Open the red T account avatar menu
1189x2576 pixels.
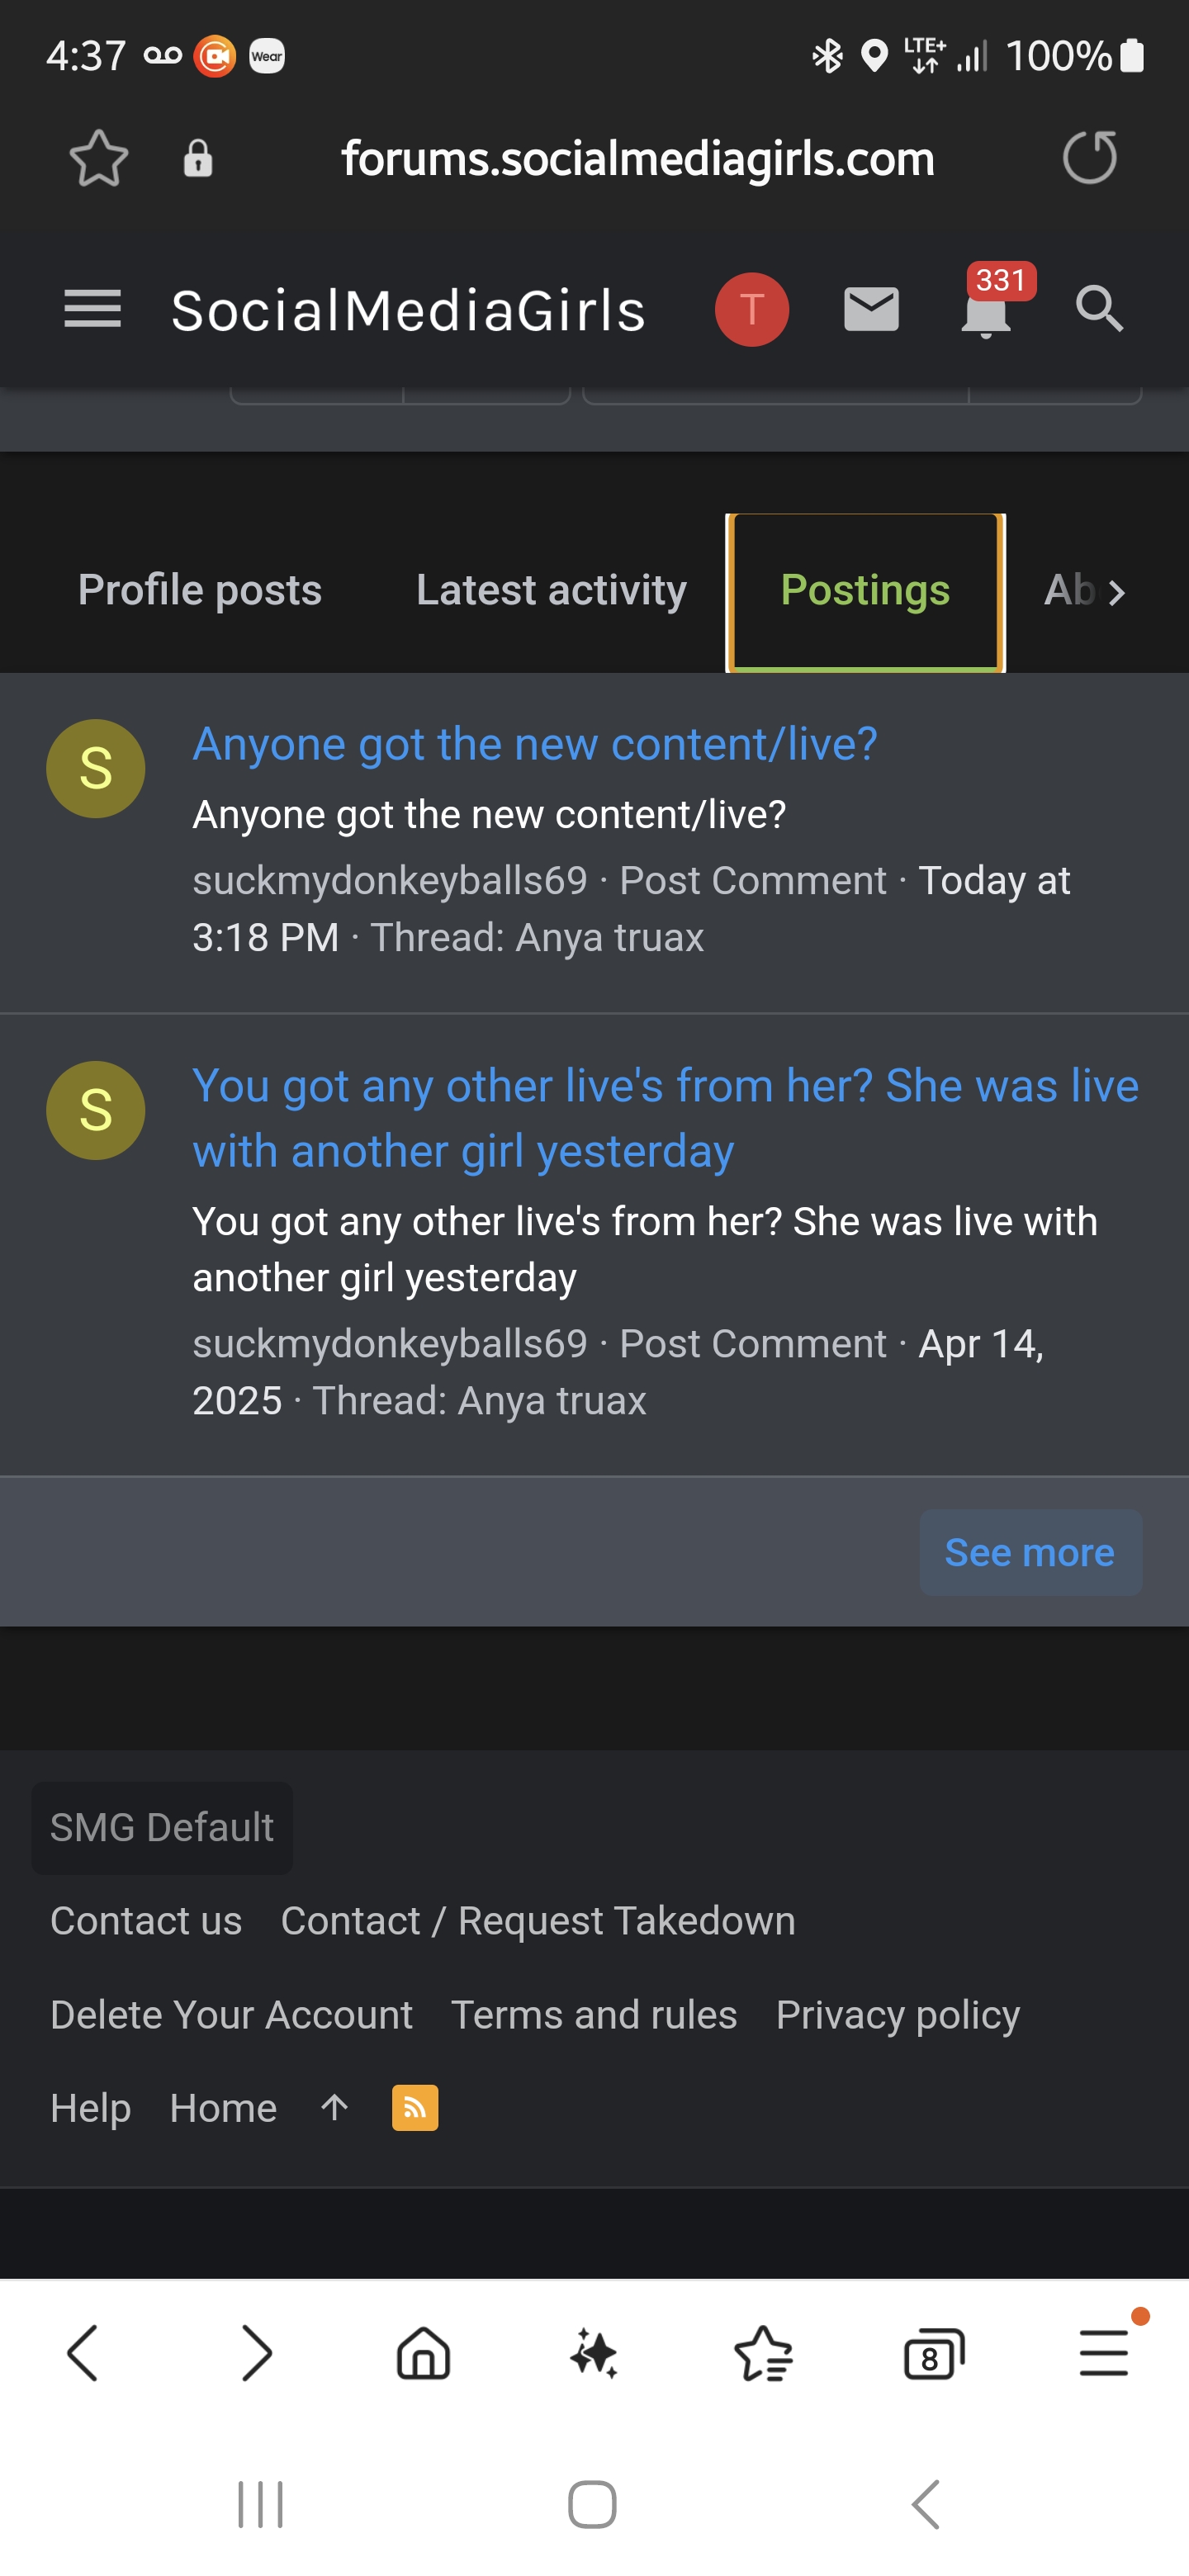[752, 309]
